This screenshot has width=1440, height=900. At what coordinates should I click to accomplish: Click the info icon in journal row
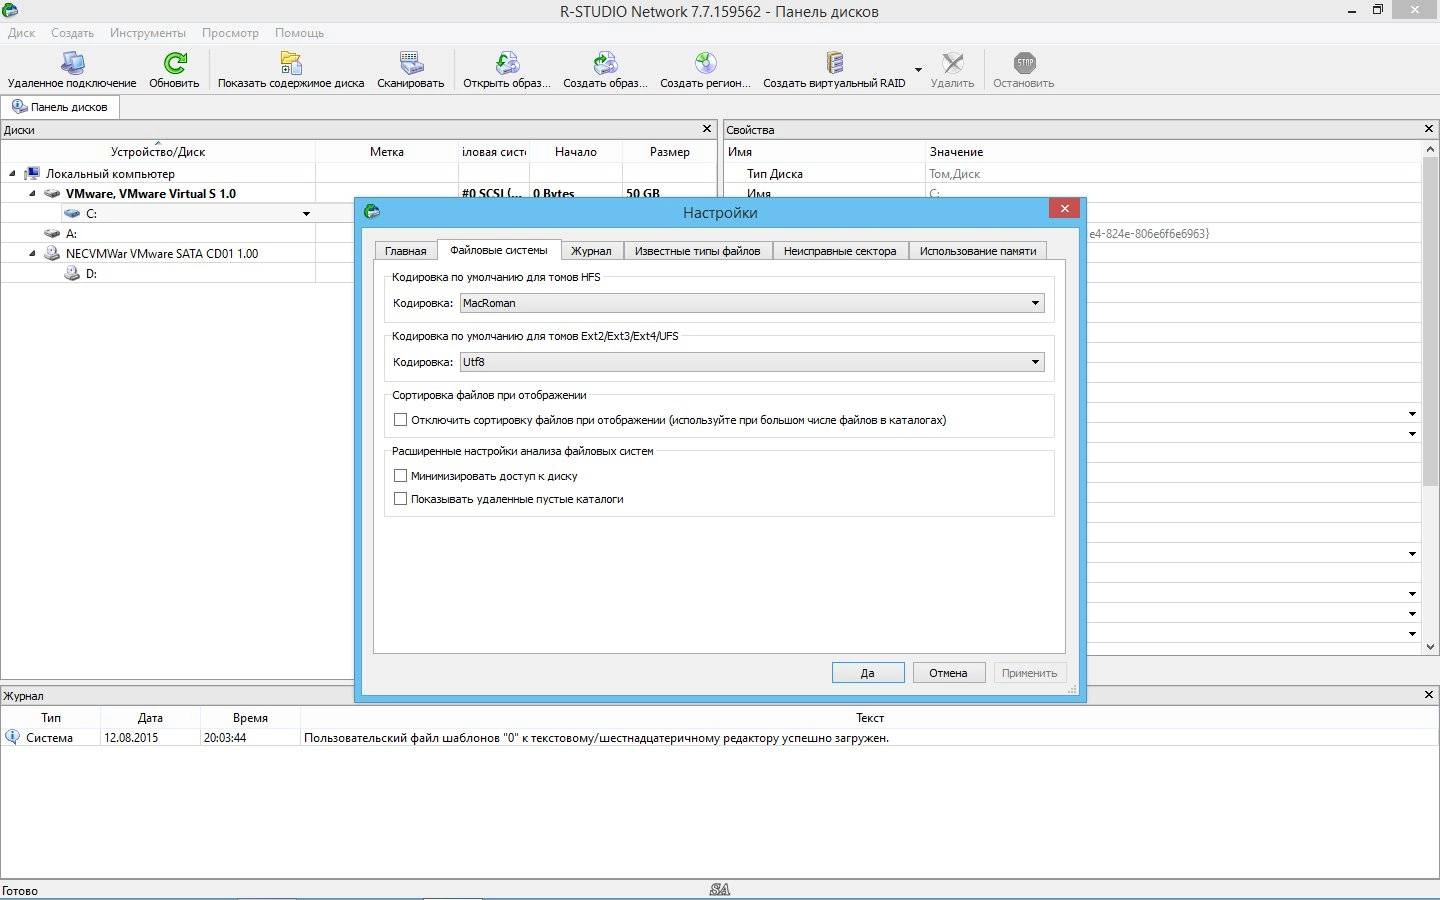pyautogui.click(x=12, y=737)
